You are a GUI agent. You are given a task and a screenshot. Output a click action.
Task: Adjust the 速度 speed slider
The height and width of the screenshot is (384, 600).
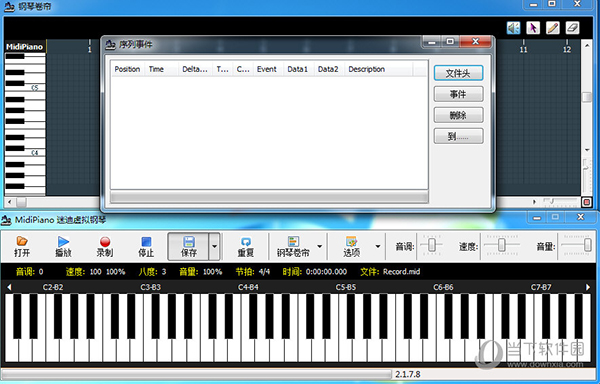click(x=502, y=245)
